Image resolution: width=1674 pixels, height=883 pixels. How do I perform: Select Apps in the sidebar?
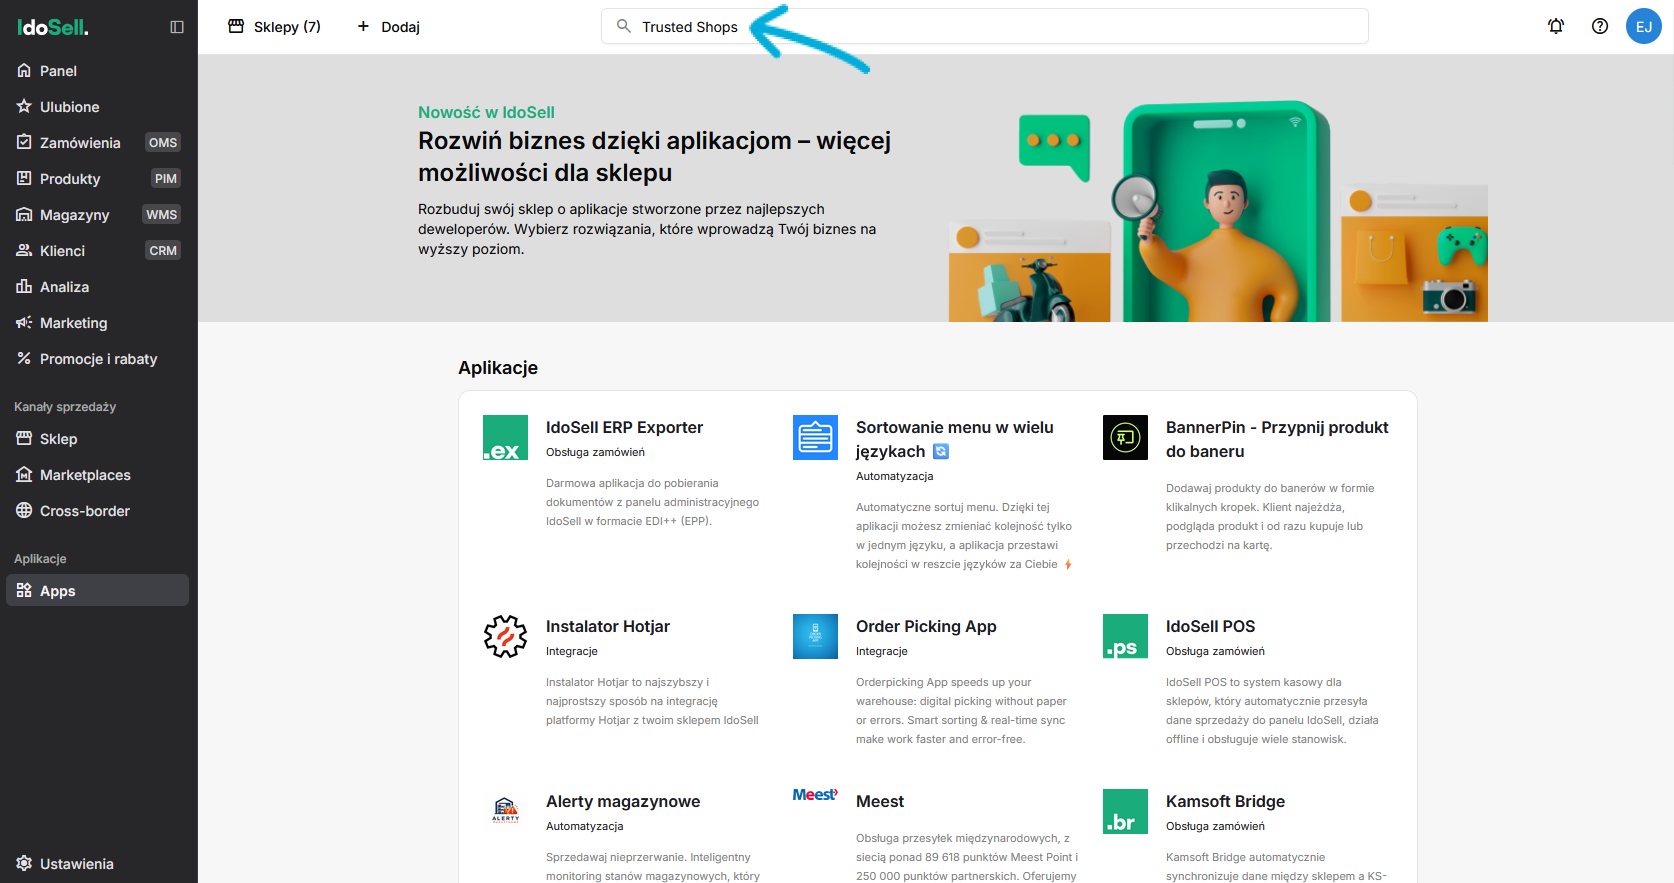[x=97, y=591]
